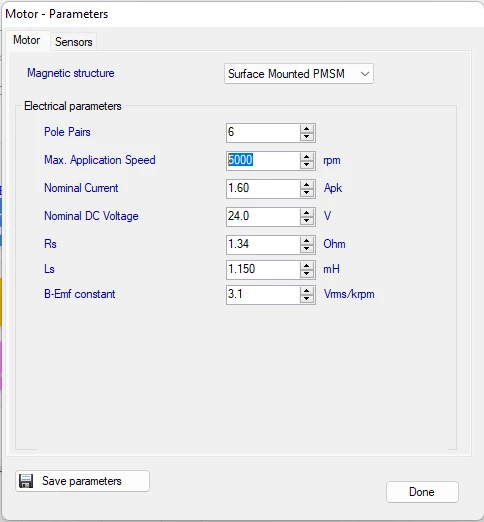Decrease Max. Application Speed with down arrow
The height and width of the screenshot is (522, 484).
(x=307, y=165)
